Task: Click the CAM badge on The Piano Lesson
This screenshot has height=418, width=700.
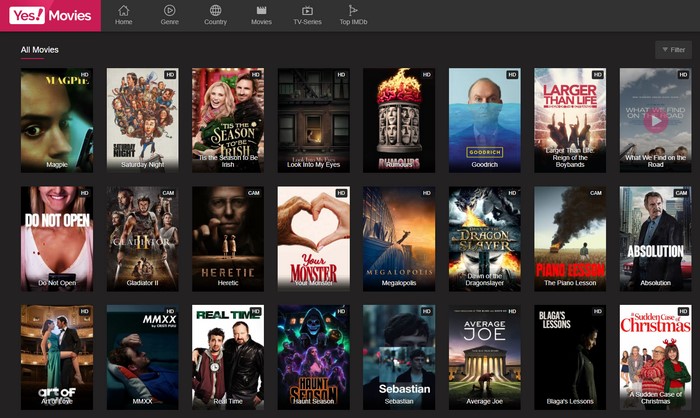Action: [596, 193]
